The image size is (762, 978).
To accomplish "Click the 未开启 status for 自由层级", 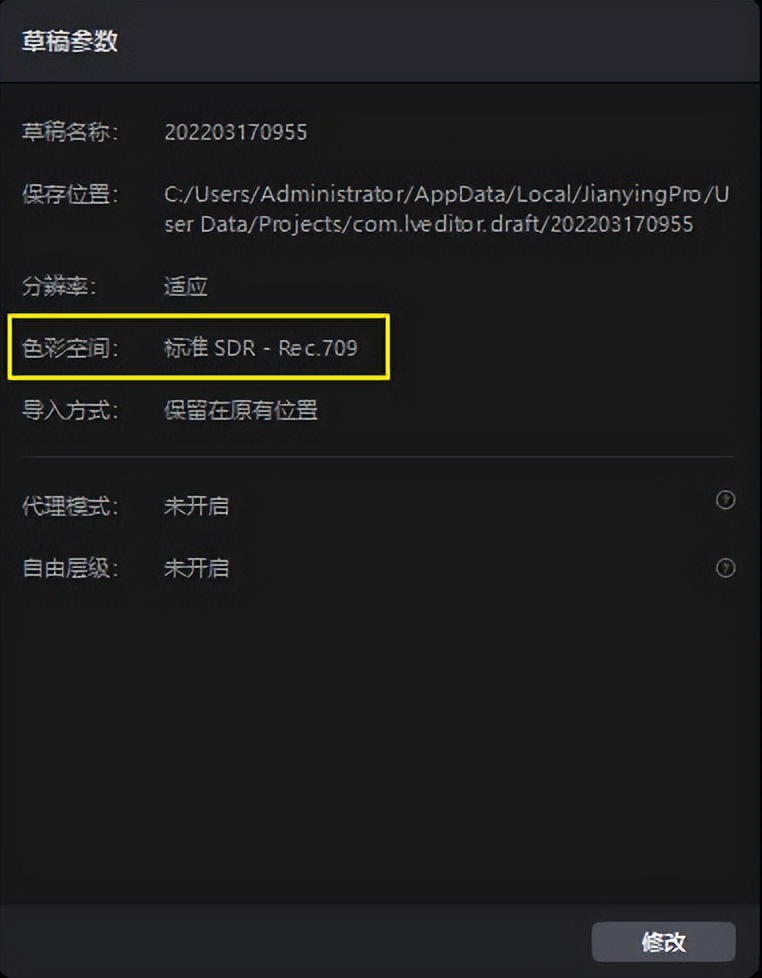I will pyautogui.click(x=196, y=568).
